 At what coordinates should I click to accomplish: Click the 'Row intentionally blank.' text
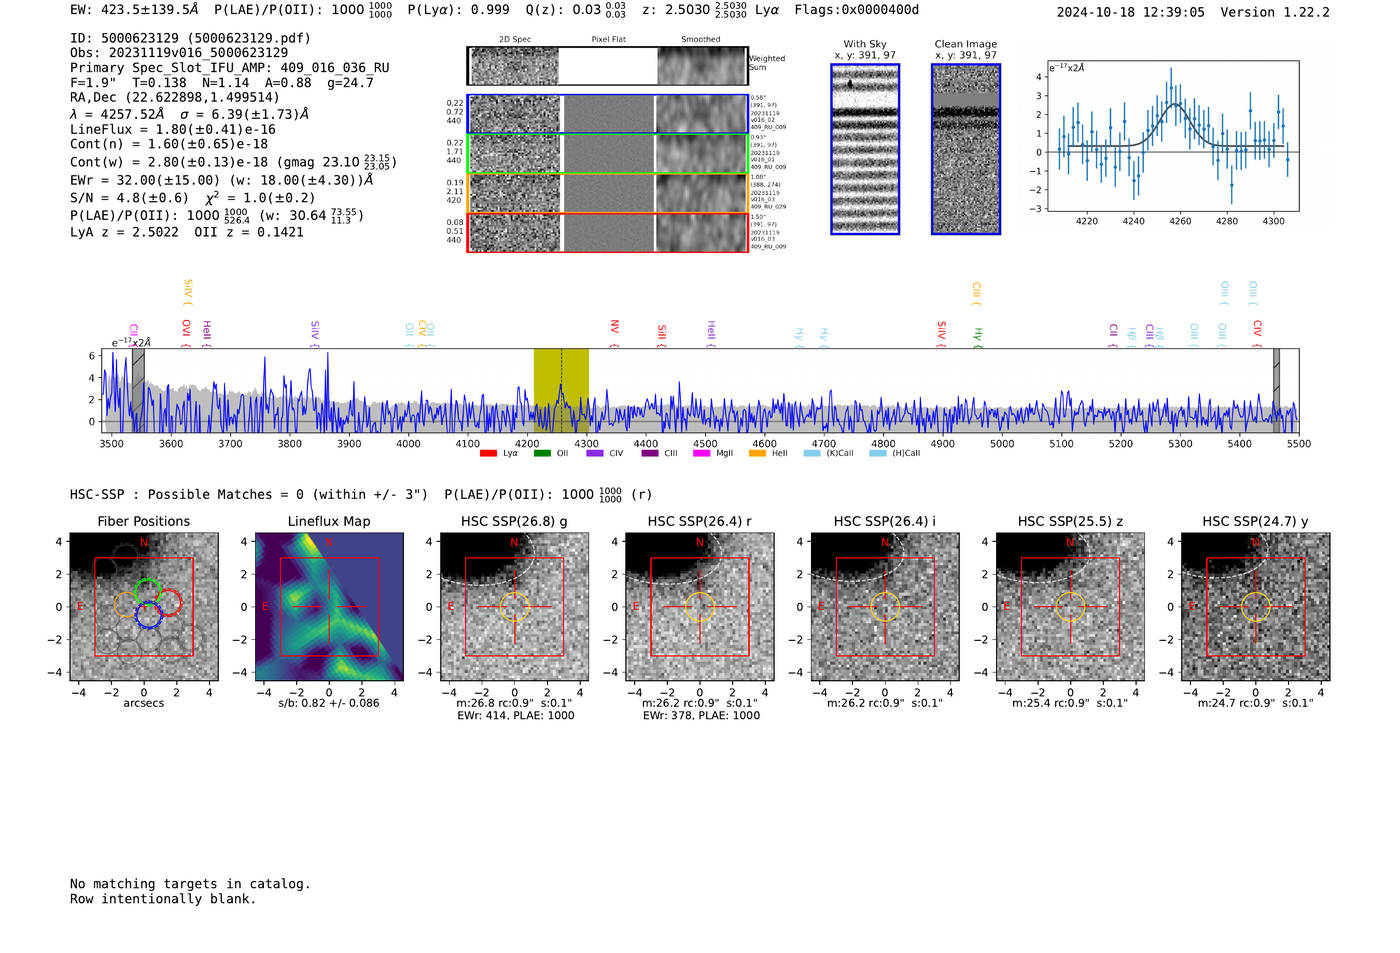(163, 899)
